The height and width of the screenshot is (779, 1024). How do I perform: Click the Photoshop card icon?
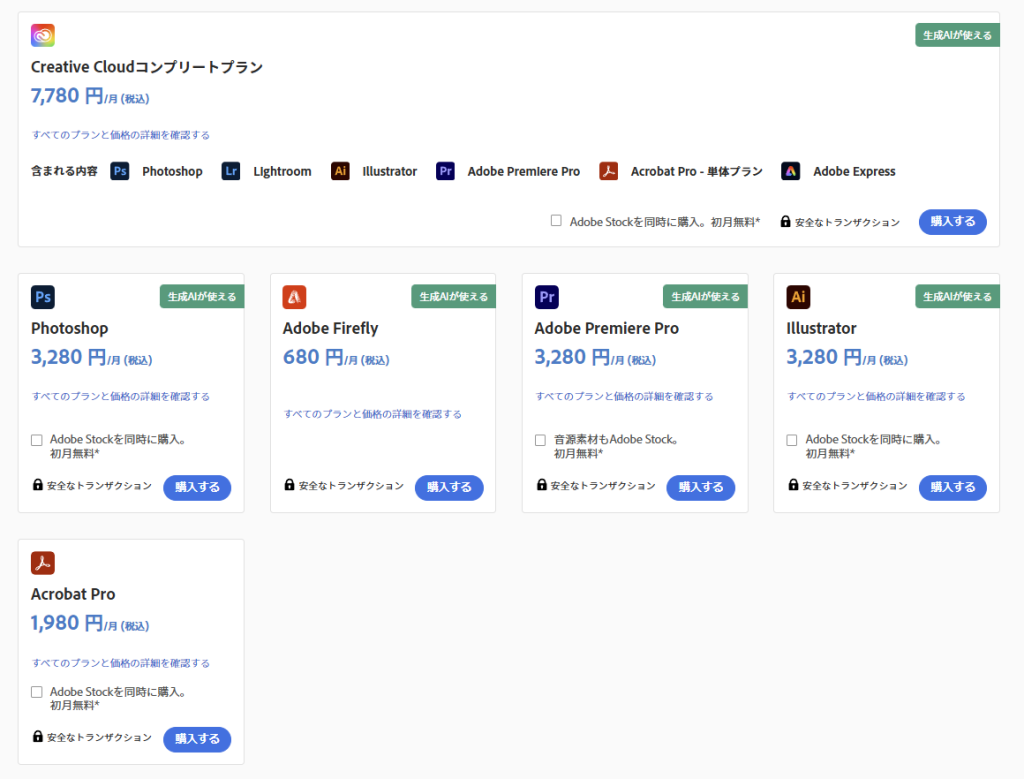[43, 297]
